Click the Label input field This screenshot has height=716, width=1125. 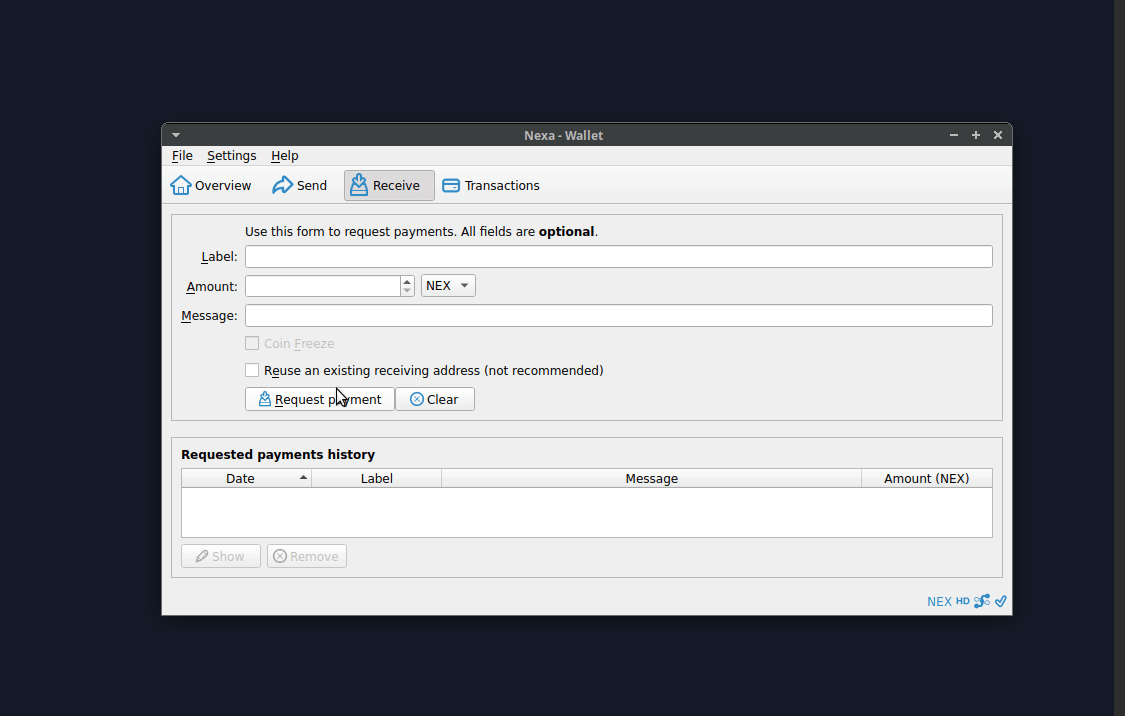pos(618,257)
